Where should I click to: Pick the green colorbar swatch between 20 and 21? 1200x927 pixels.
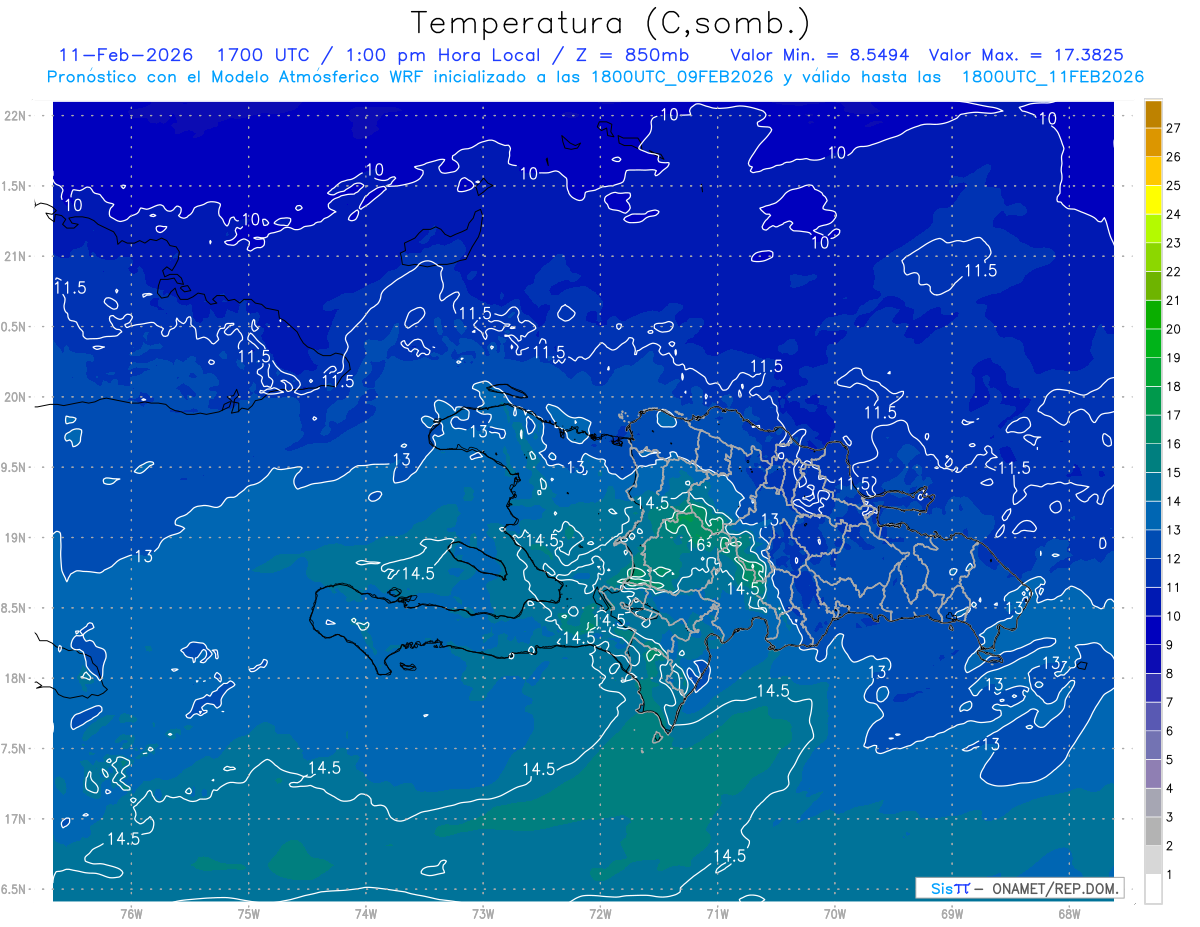pos(1154,315)
